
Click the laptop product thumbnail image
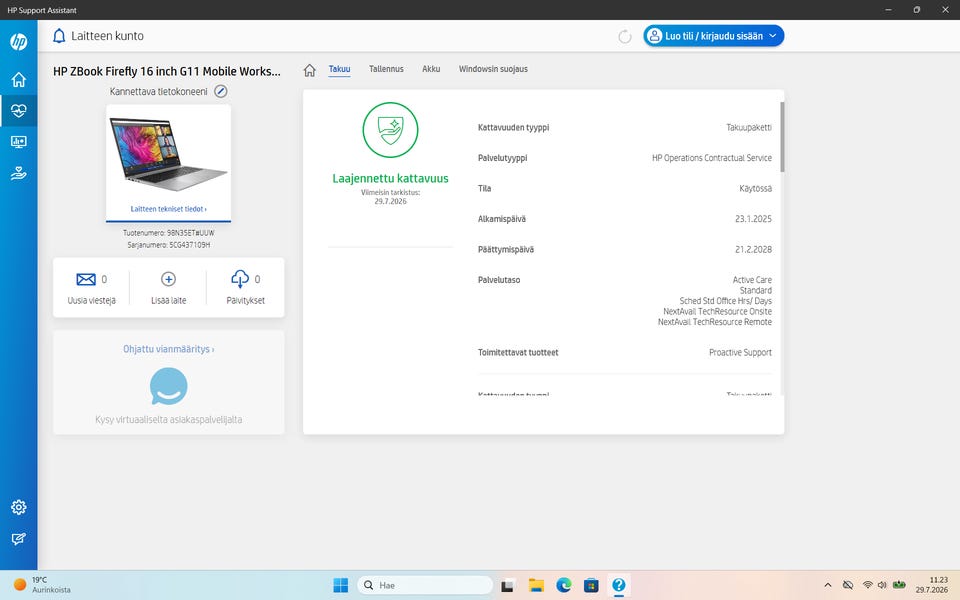(168, 154)
